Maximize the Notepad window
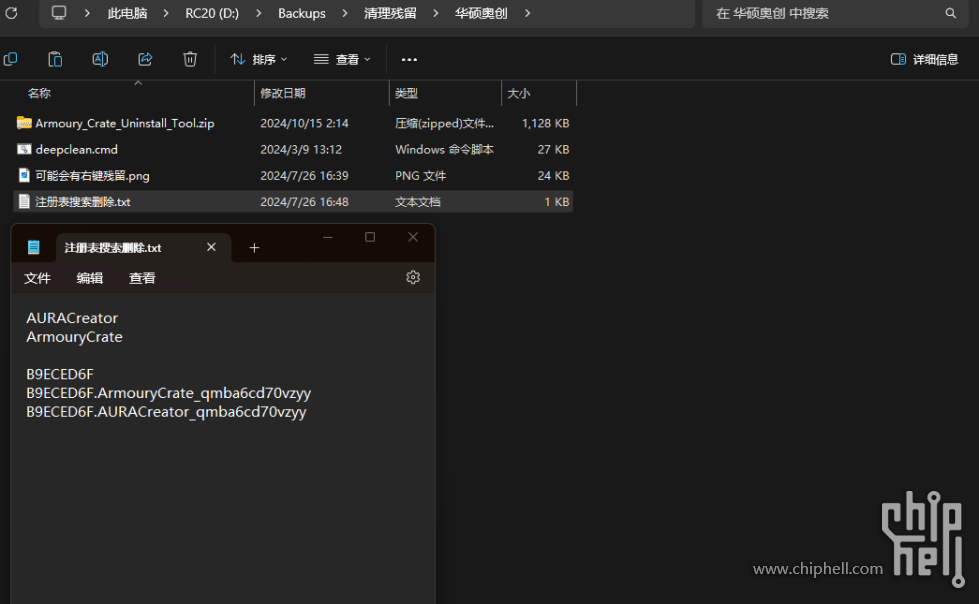This screenshot has width=979, height=604. 370,237
